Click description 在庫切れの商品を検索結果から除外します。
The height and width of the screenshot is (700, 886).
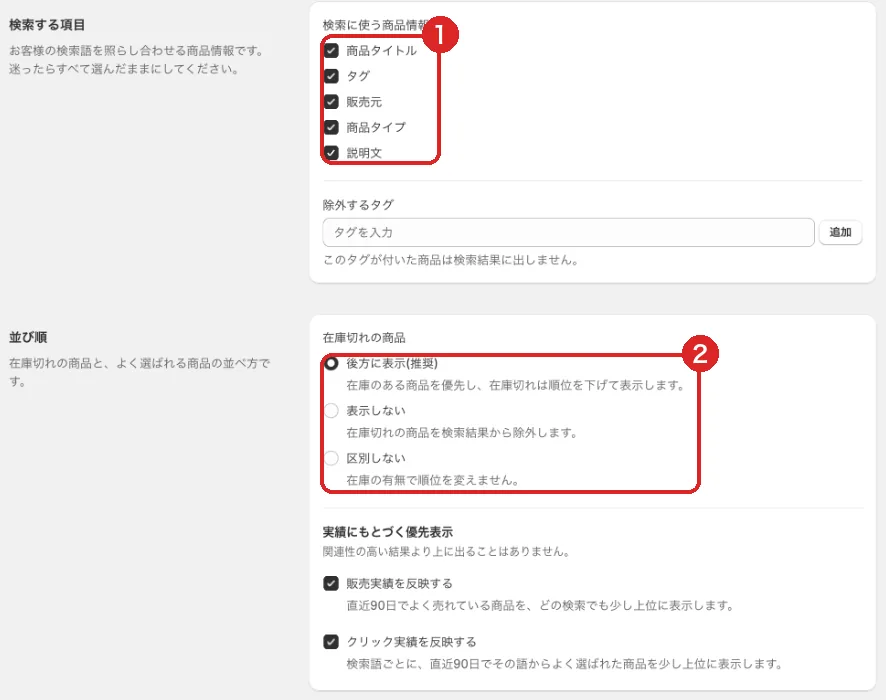pos(462,433)
